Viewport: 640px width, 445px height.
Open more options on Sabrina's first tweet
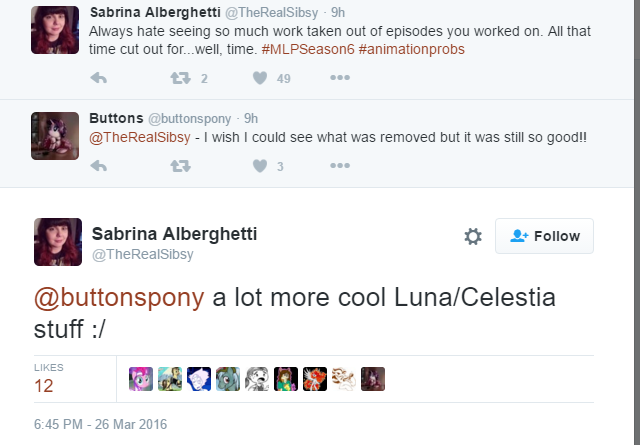(340, 78)
